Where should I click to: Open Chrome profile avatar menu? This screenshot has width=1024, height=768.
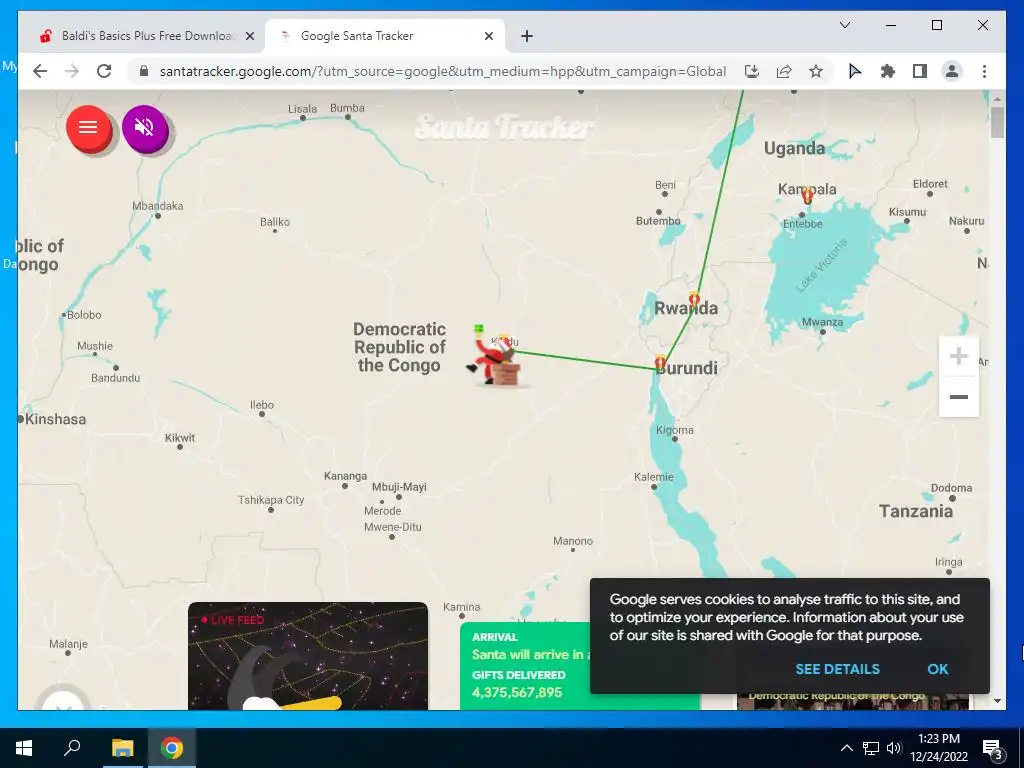pos(952,71)
